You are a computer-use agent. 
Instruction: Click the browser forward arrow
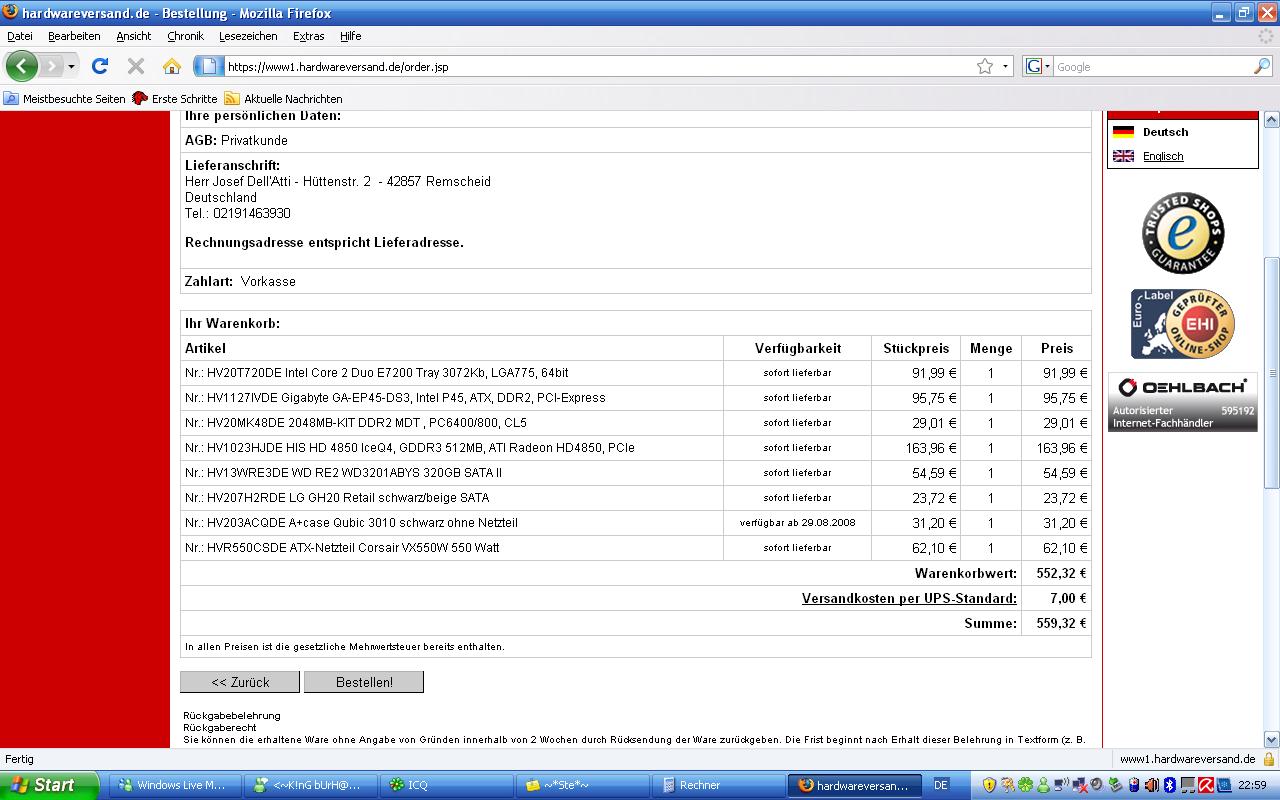[x=51, y=66]
